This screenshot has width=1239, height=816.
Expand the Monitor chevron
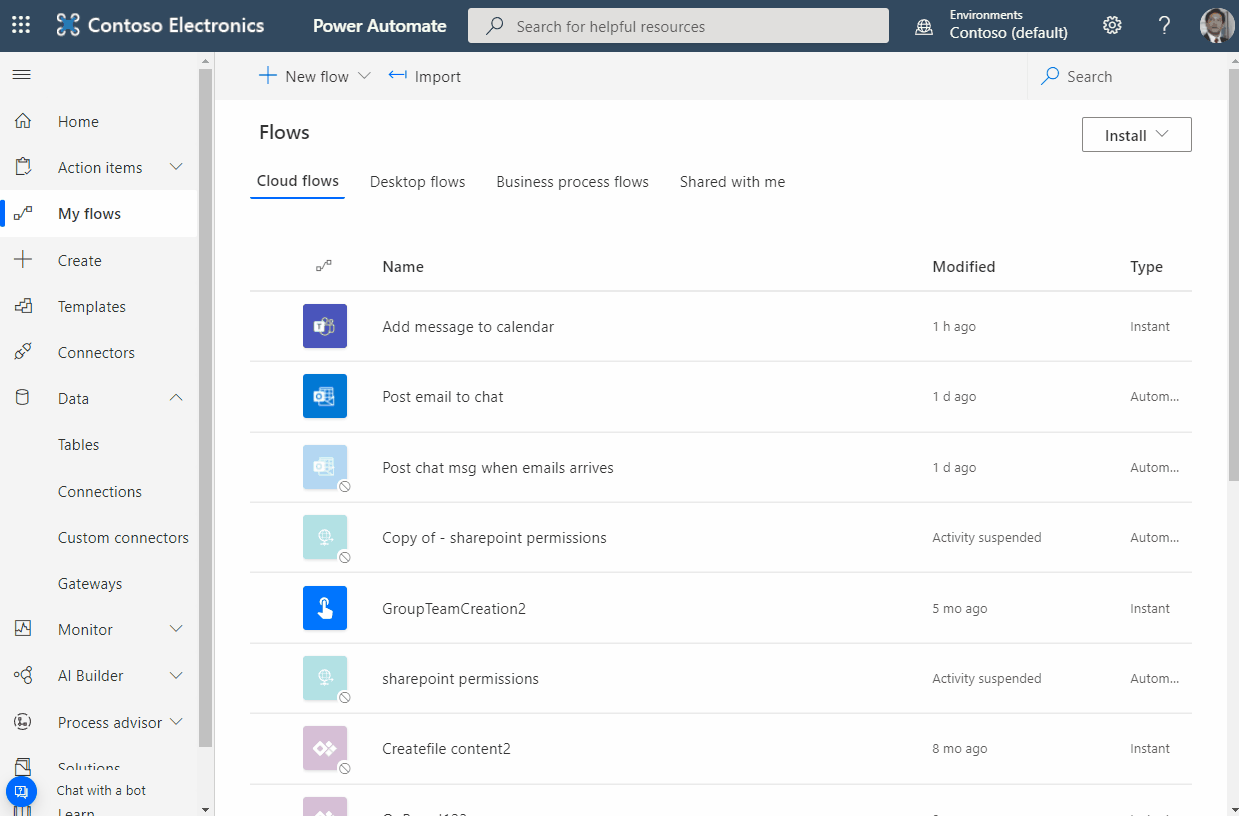(176, 629)
